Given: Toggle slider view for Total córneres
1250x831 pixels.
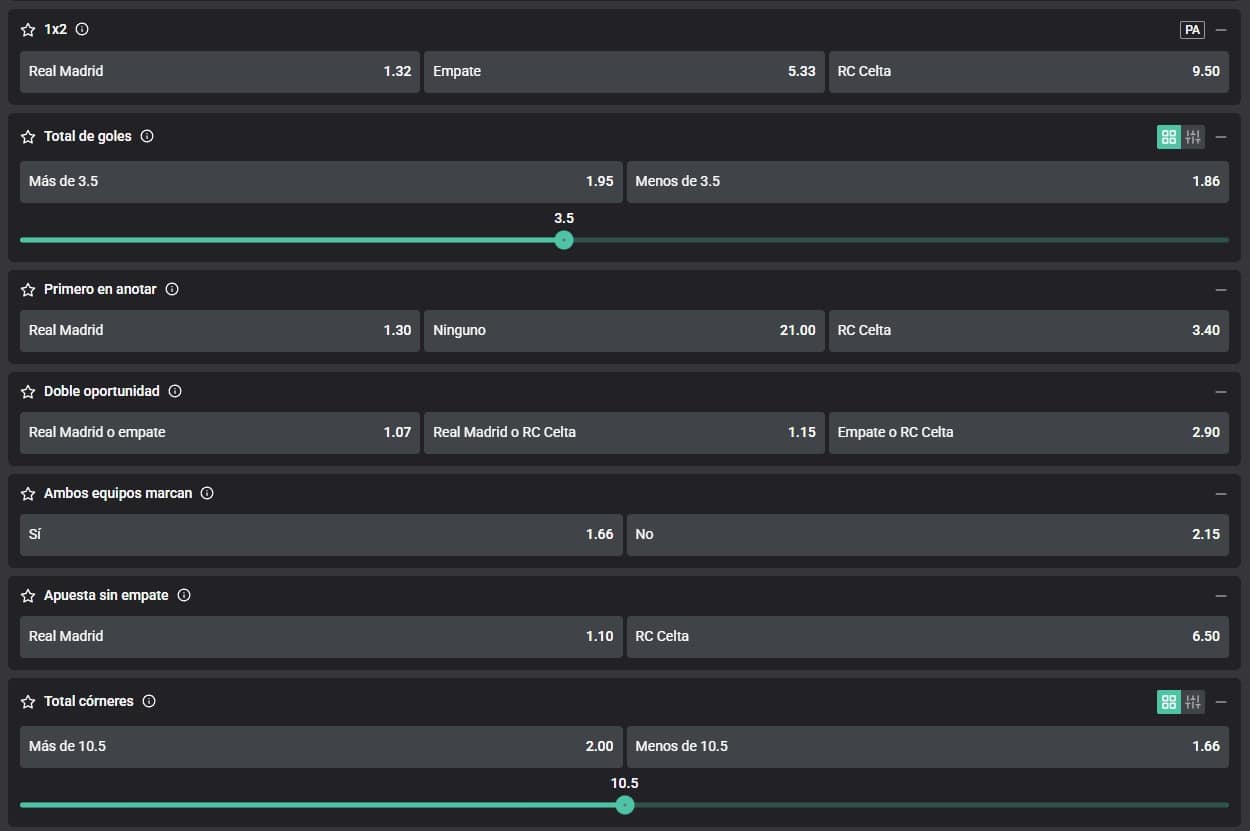Looking at the screenshot, I should click(1193, 702).
